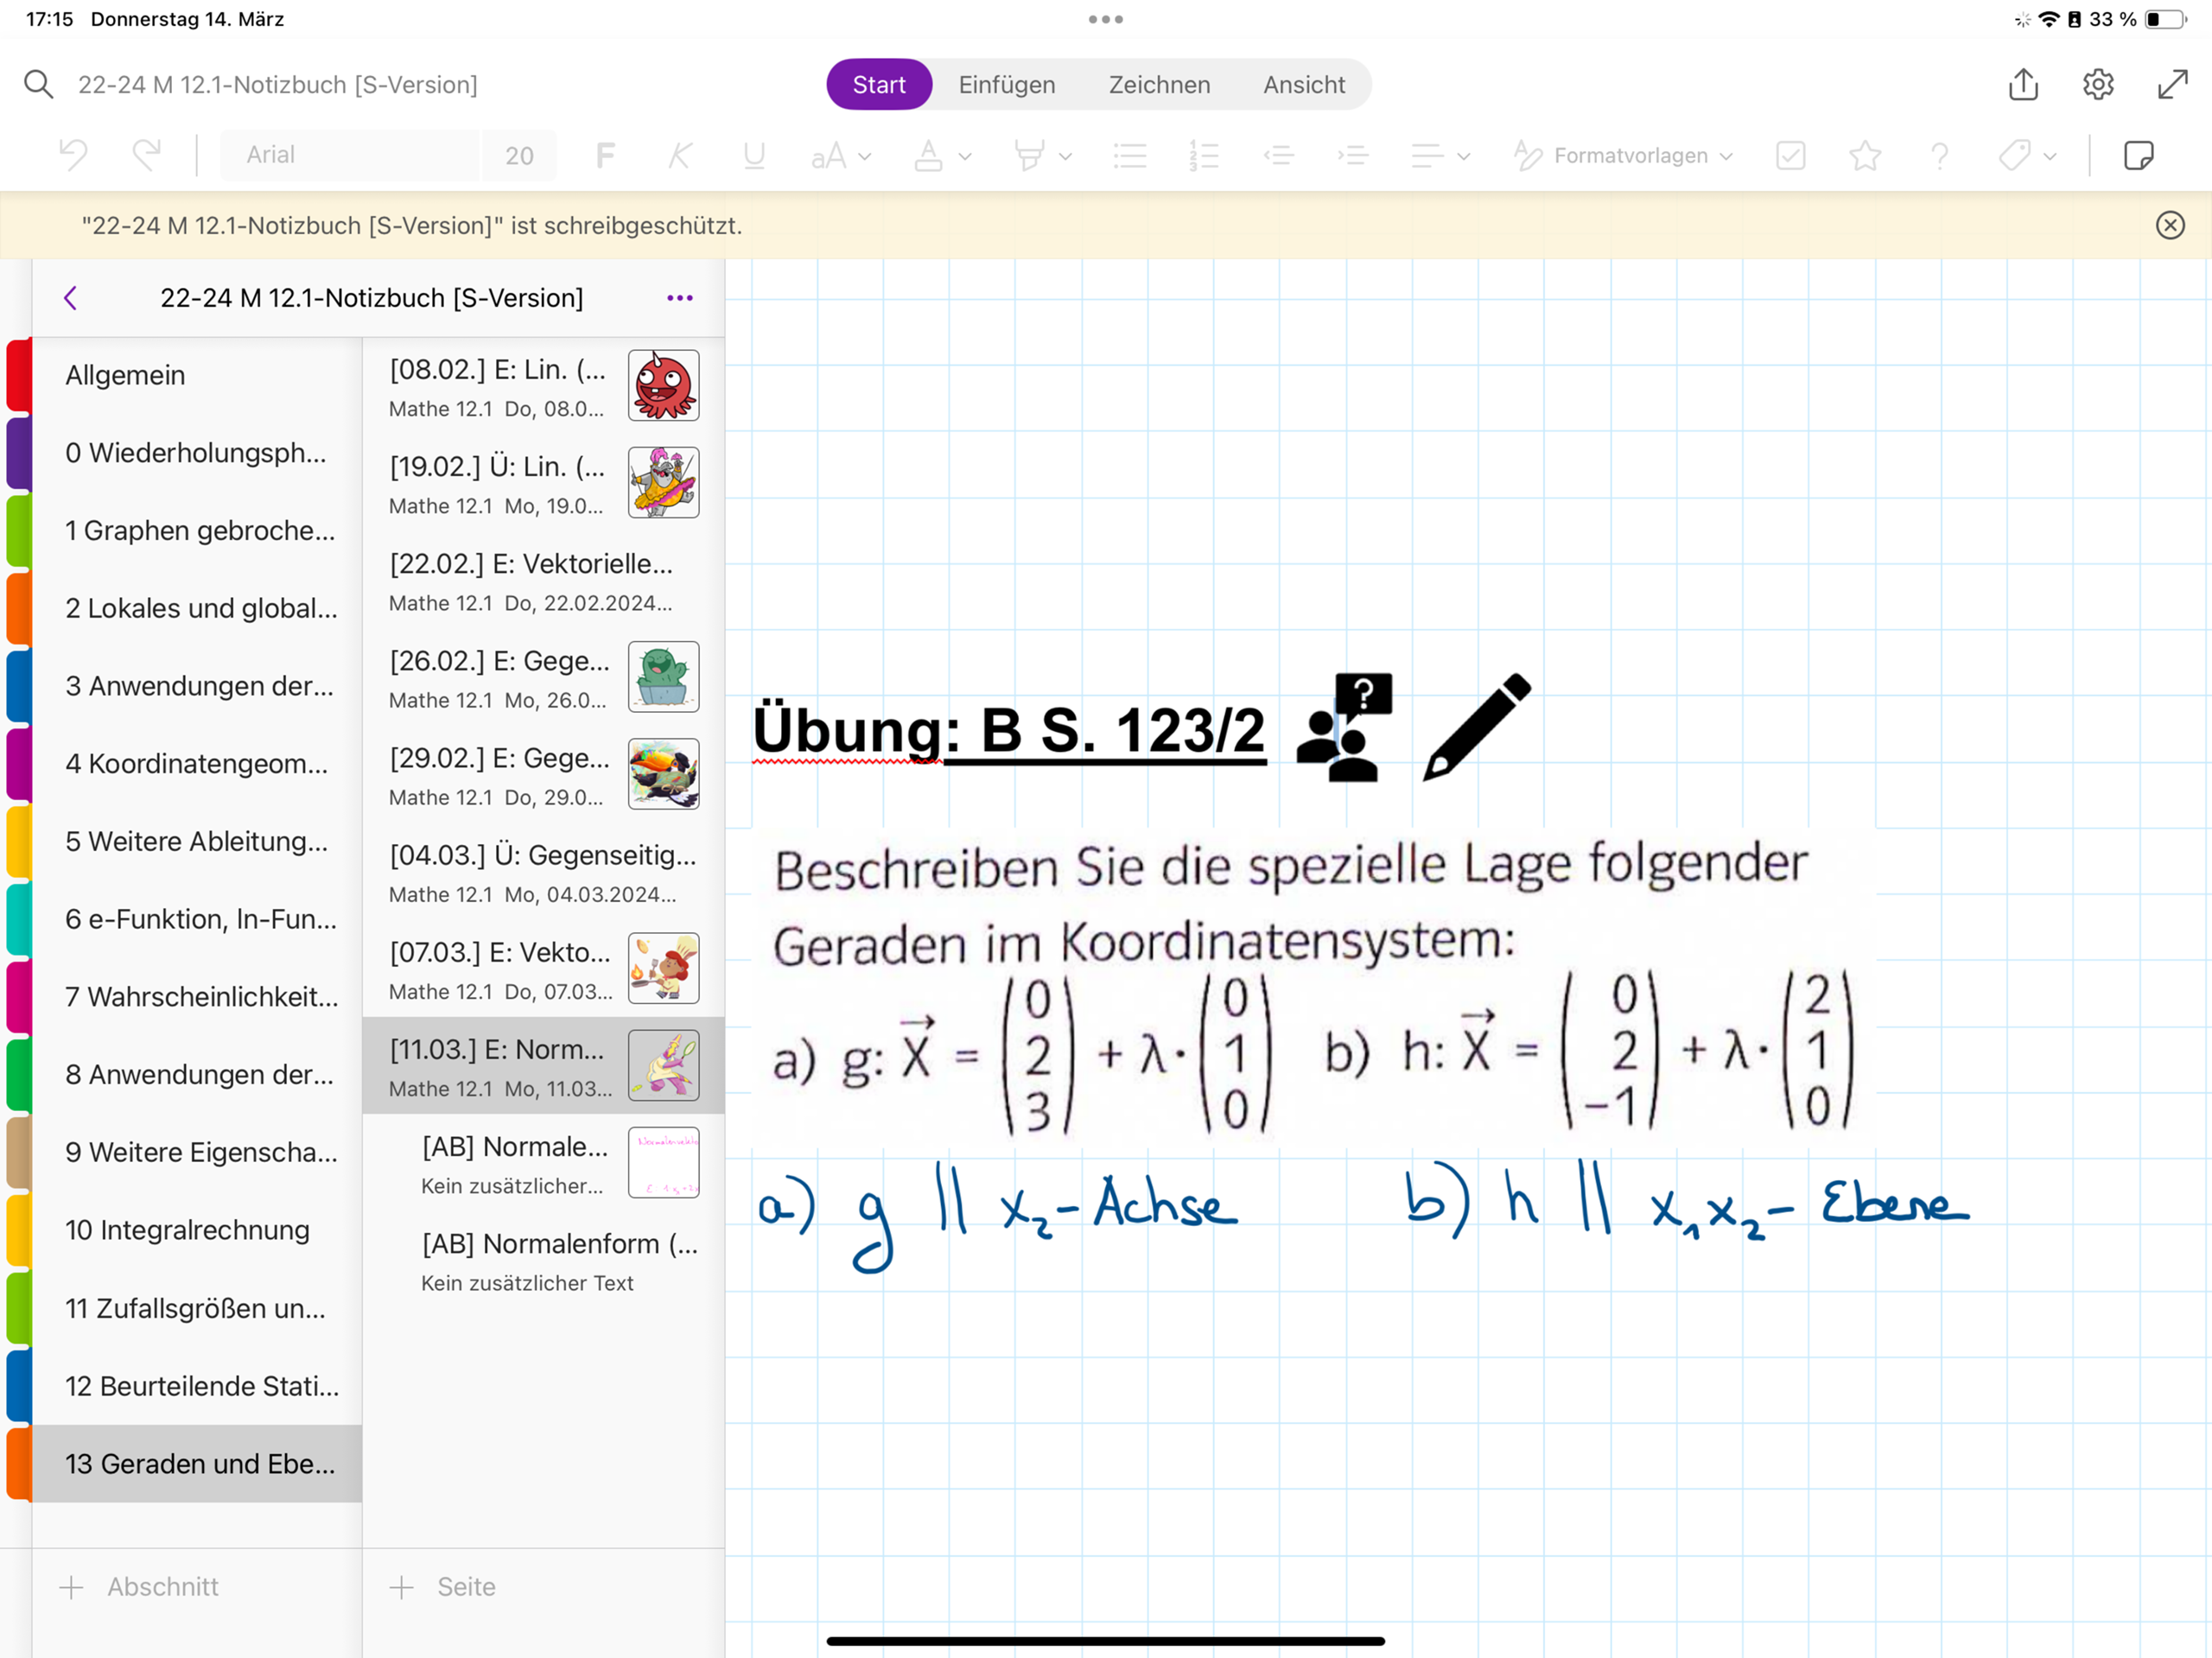The height and width of the screenshot is (1658, 2212).
Task: Open the Einfügen tab
Action: [1006, 84]
